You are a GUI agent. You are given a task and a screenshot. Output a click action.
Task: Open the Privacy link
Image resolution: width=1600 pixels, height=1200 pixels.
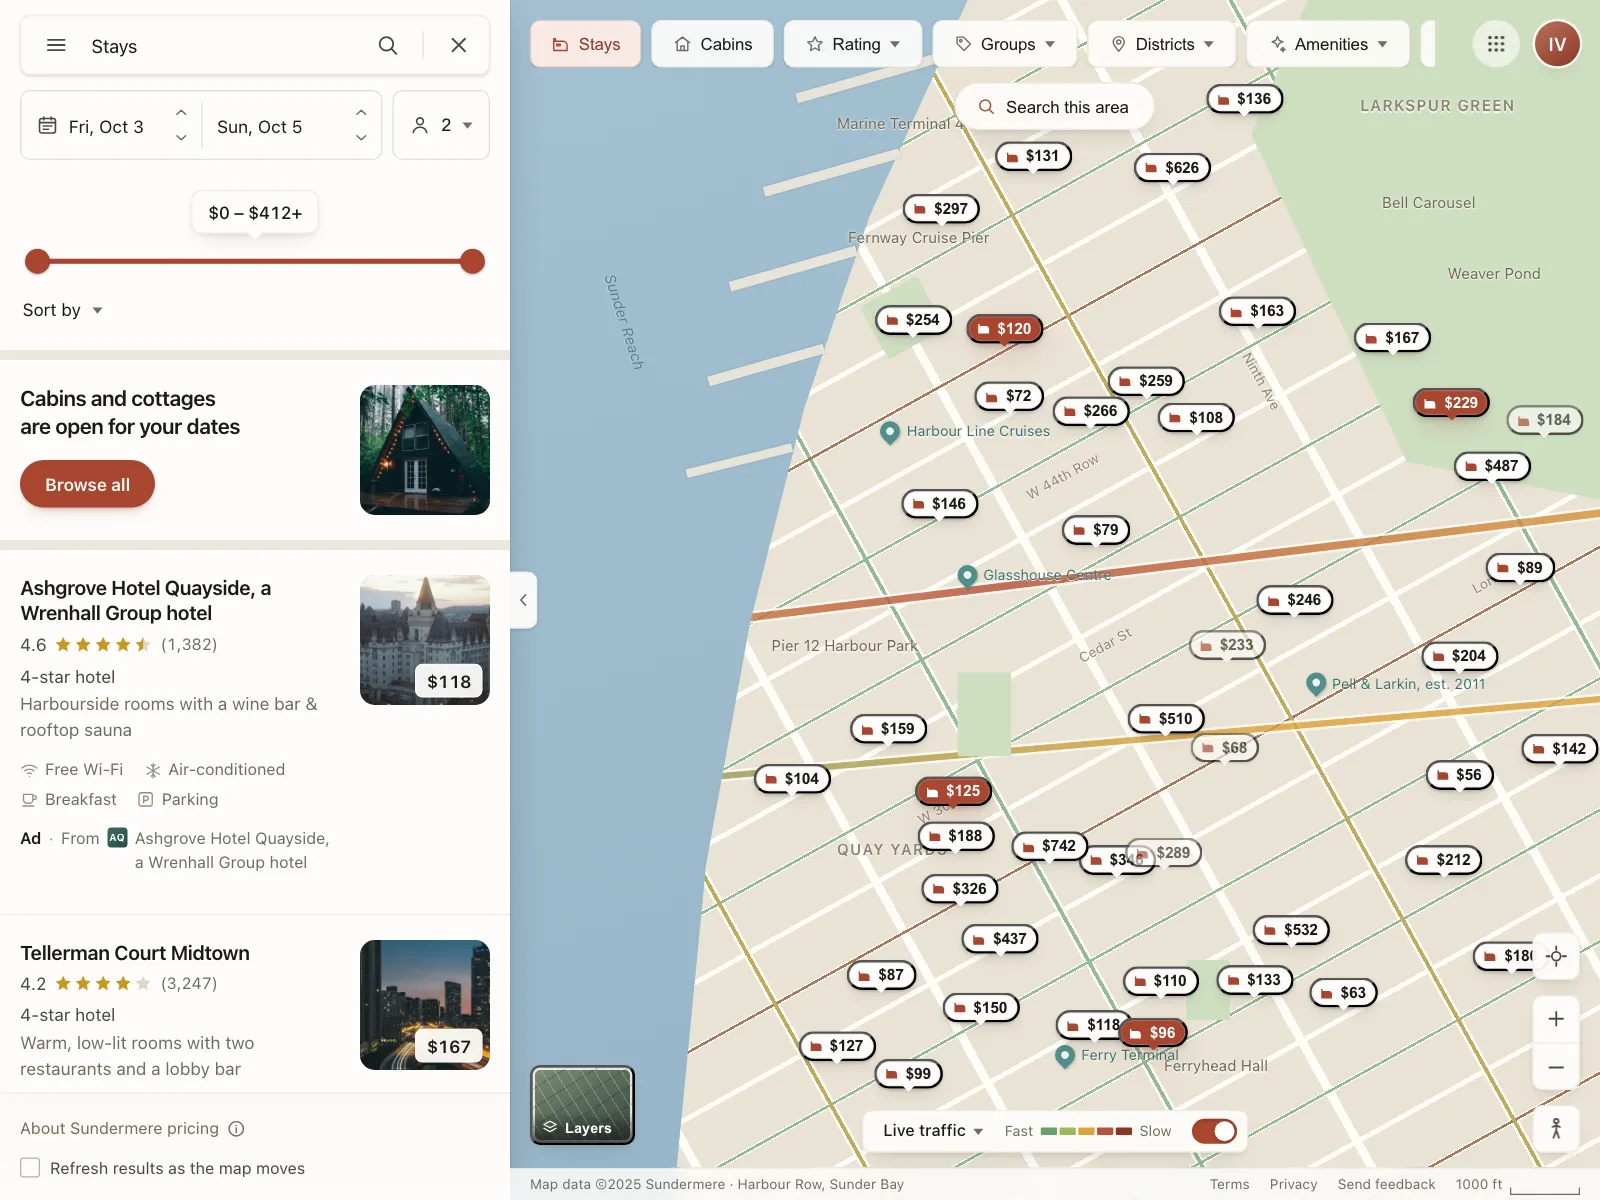coord(1294,1184)
